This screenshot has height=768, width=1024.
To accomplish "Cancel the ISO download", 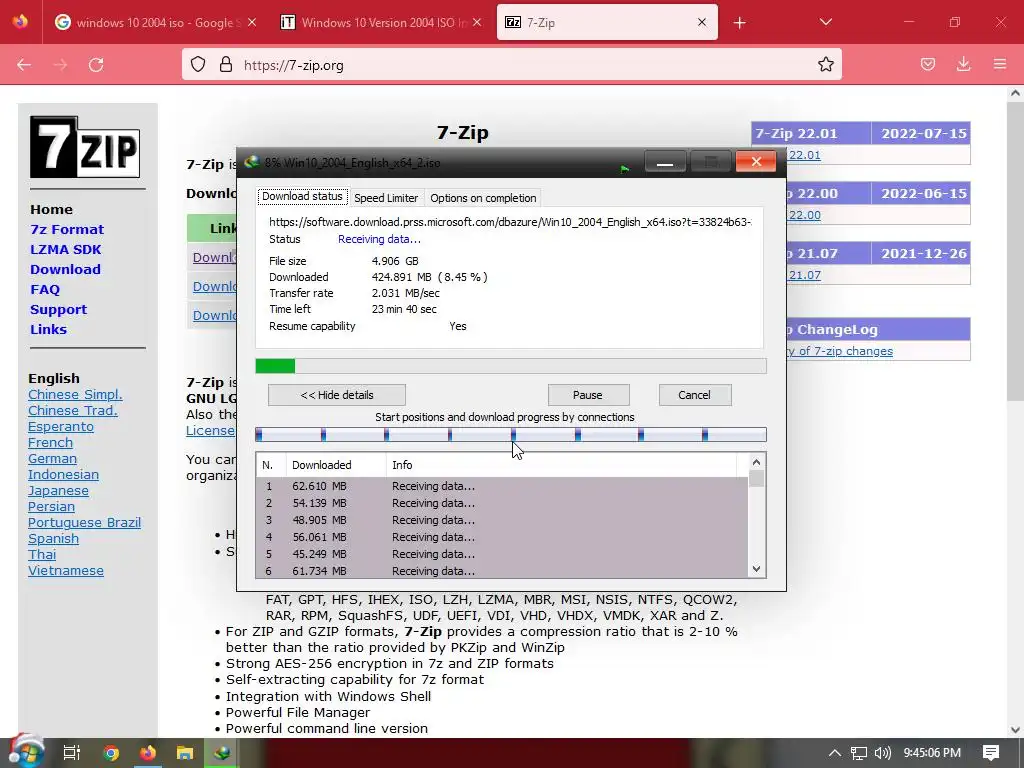I will (695, 394).
